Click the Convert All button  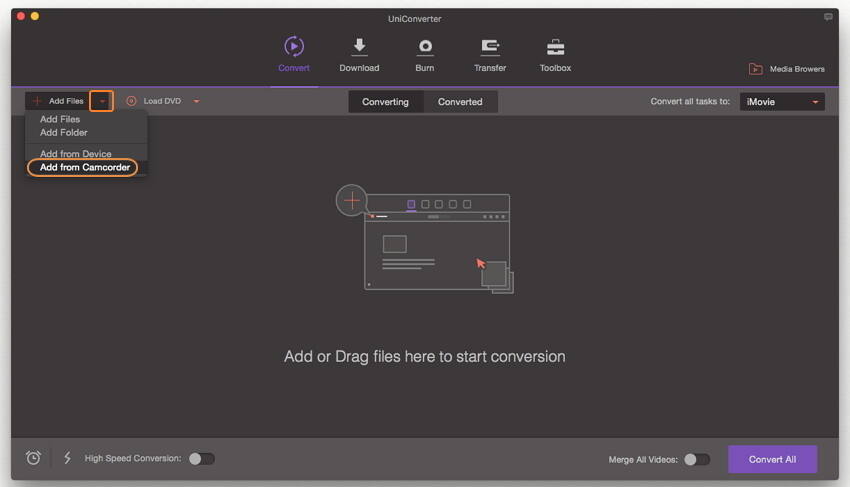coord(772,459)
